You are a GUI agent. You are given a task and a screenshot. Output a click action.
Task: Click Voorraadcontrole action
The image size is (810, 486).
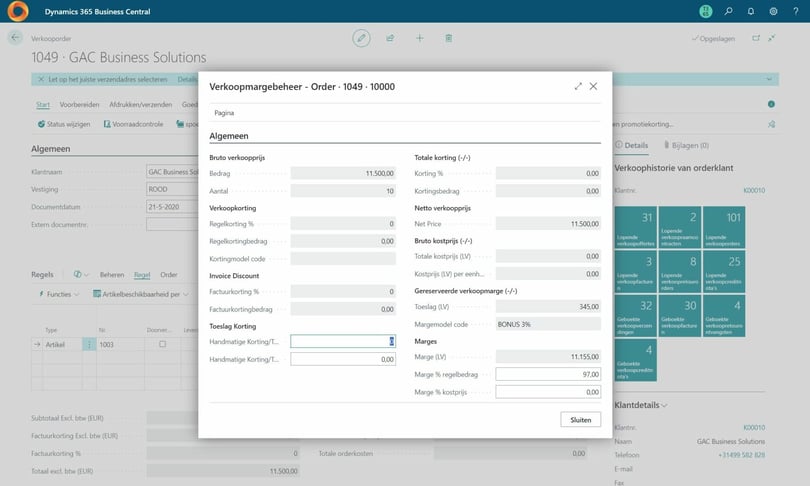click(133, 124)
